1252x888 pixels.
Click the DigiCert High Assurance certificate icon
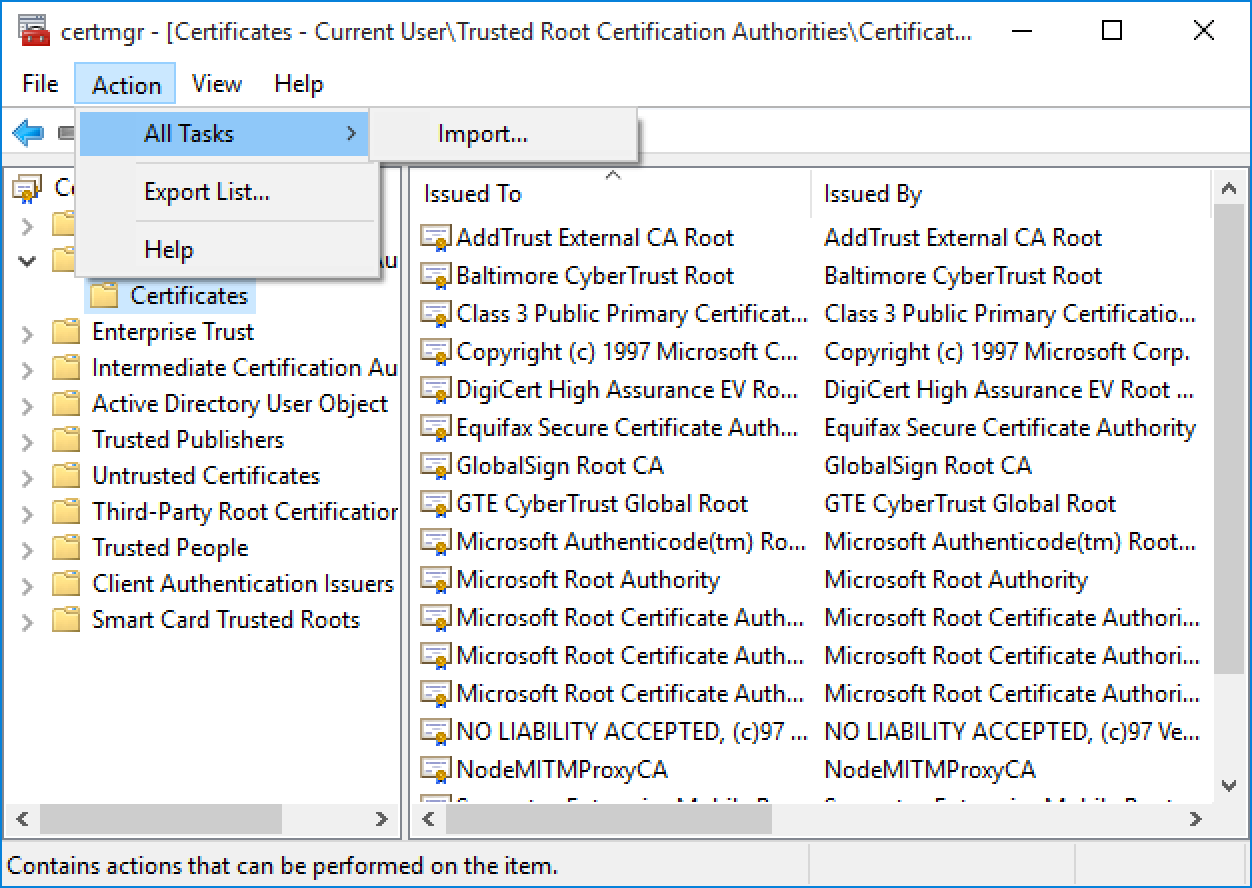(436, 390)
